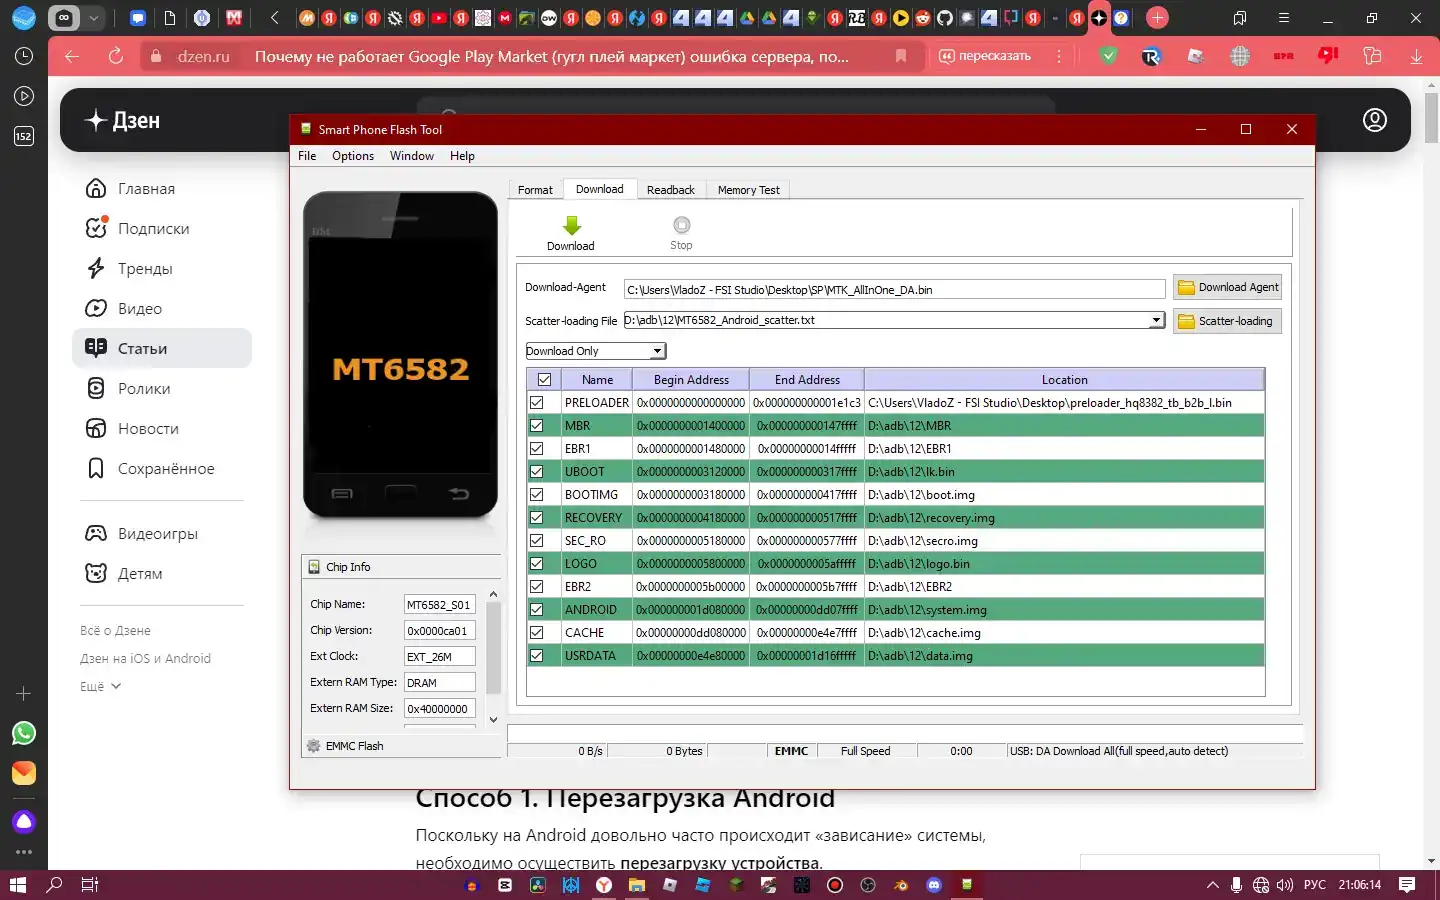Open WhatsApp from the browser side panel
This screenshot has height=900, width=1440.
click(x=24, y=733)
